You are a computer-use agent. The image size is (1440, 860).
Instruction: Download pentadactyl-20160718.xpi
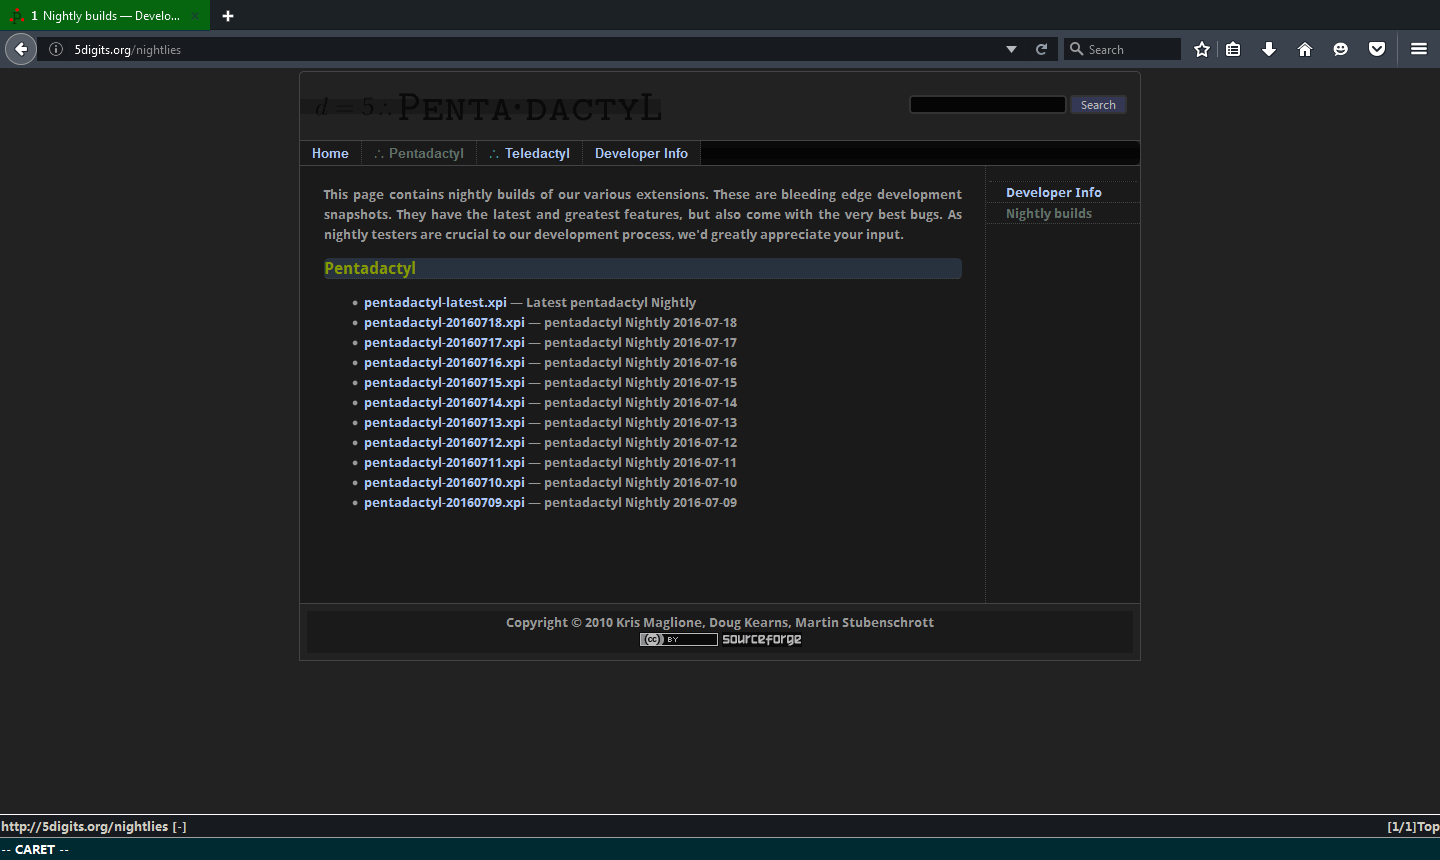[x=444, y=322]
